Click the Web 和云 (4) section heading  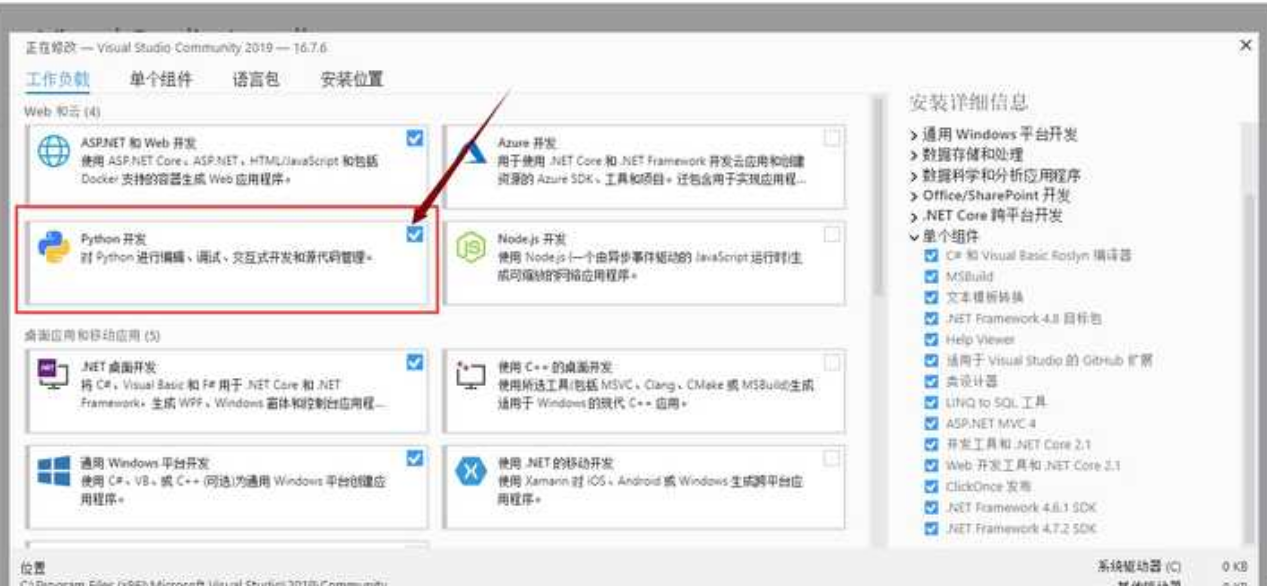[x=62, y=110]
